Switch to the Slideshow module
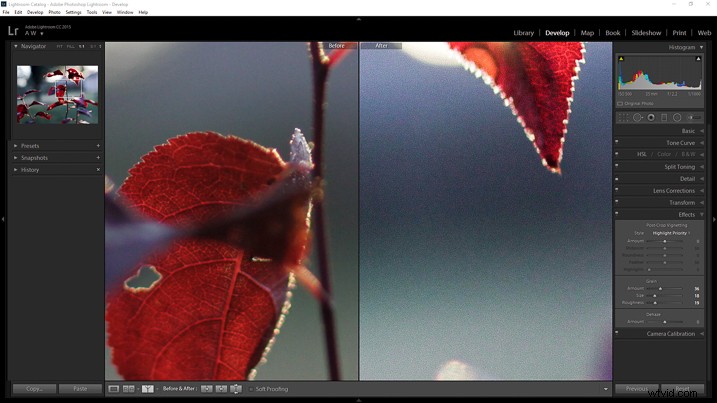This screenshot has width=717, height=403. tap(646, 33)
